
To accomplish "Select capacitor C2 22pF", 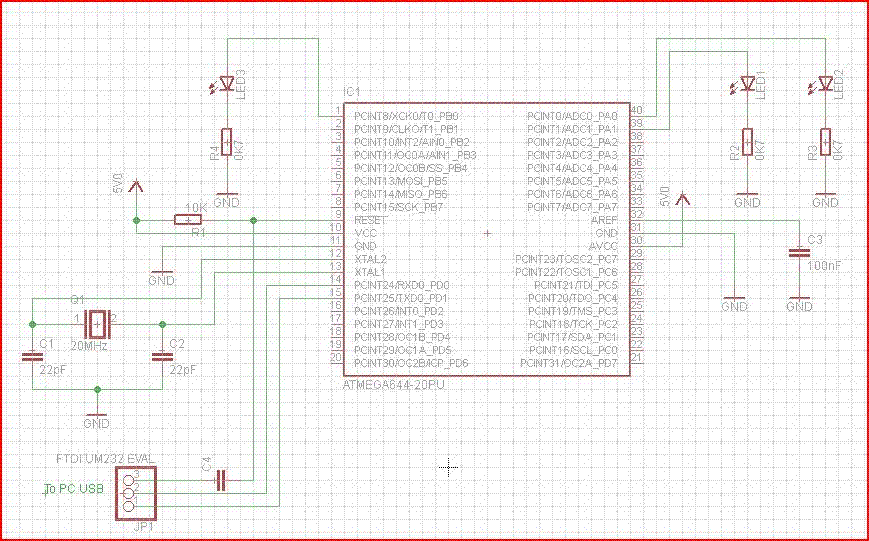I will [x=162, y=357].
